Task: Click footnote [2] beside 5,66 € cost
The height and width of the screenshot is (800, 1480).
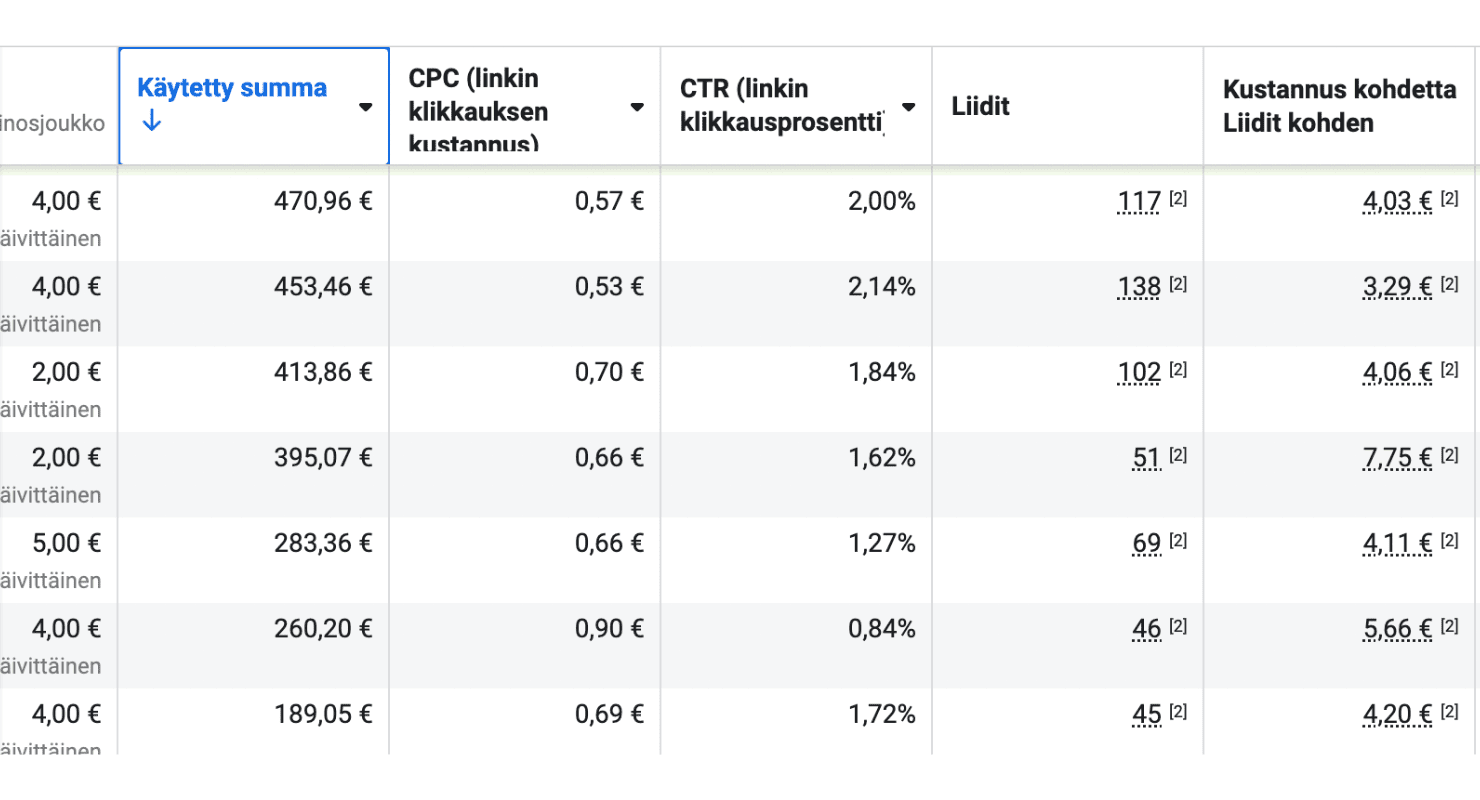Action: coord(1450,626)
